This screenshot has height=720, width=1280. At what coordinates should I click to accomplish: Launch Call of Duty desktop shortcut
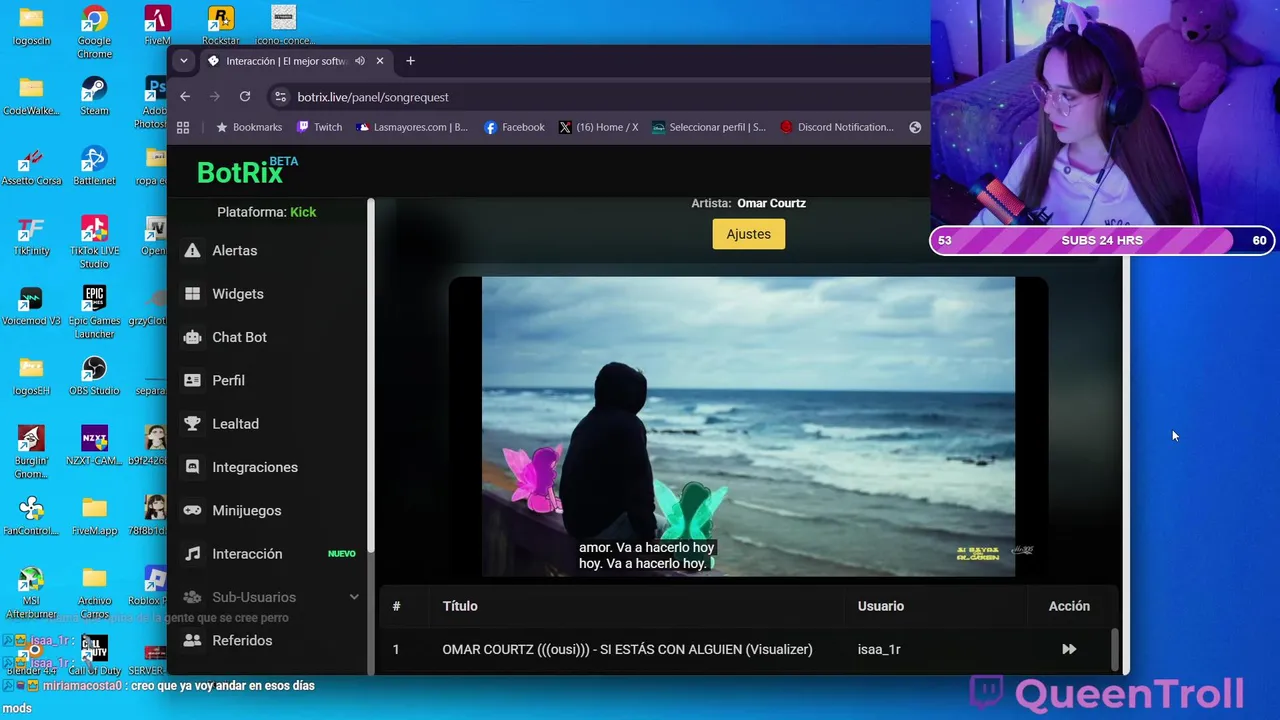click(95, 656)
